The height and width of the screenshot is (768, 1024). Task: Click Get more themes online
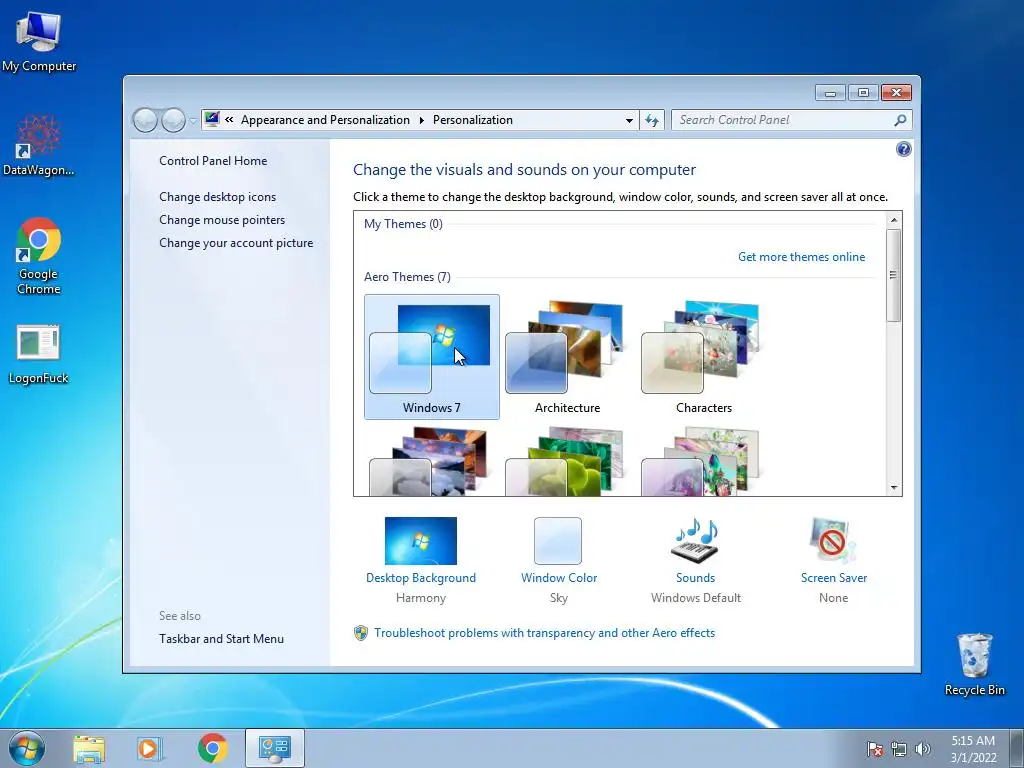click(x=801, y=257)
